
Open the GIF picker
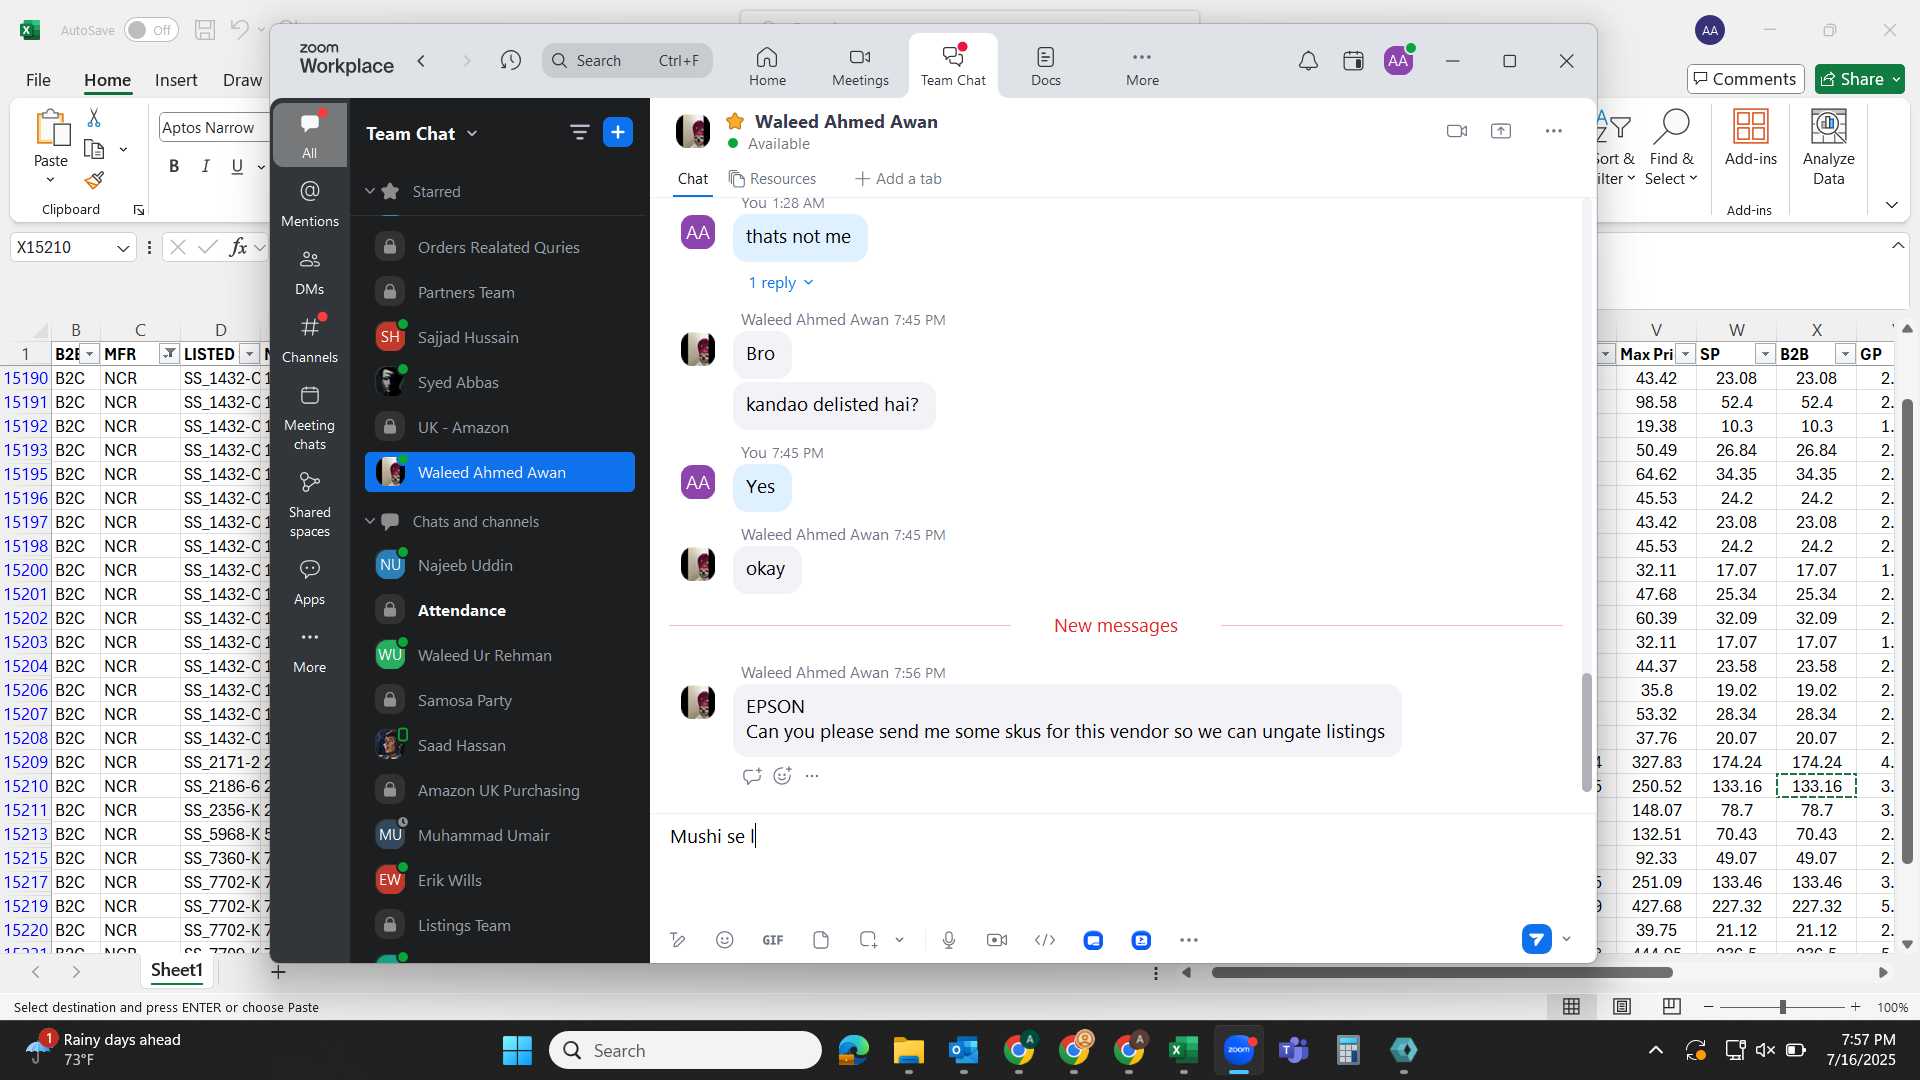pos(773,940)
